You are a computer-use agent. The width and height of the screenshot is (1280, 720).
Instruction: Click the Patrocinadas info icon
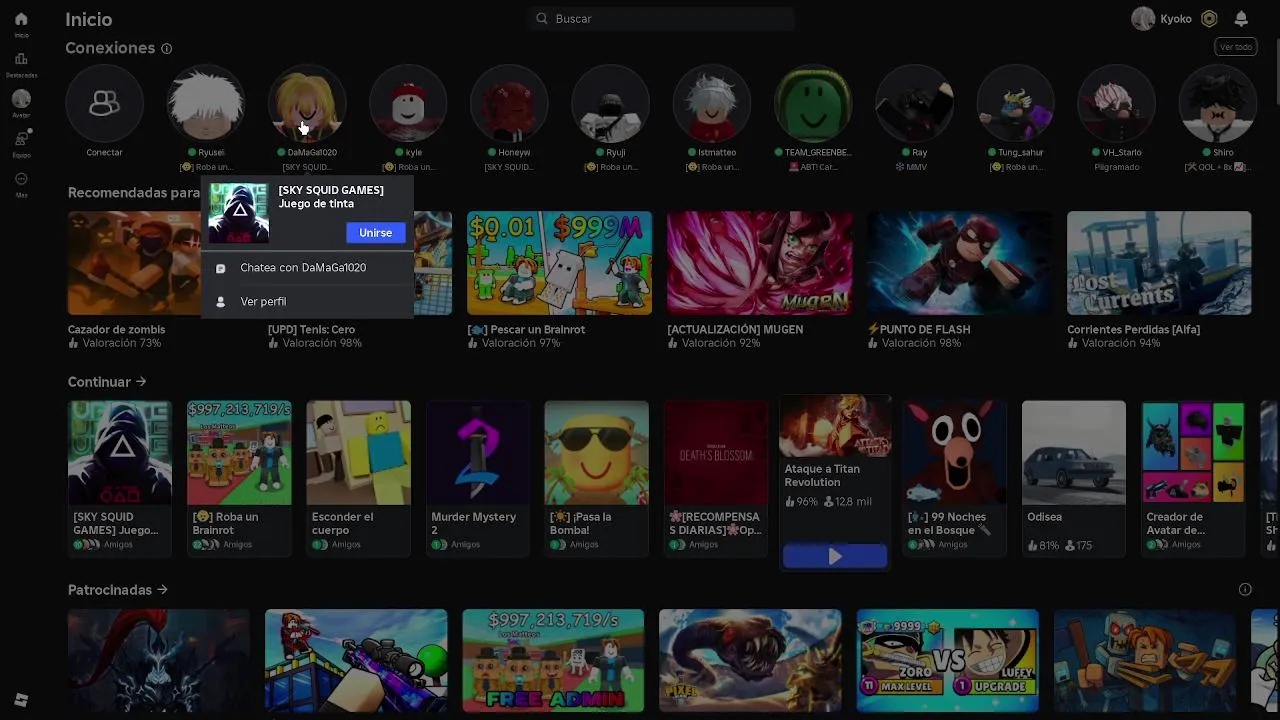(x=1245, y=590)
